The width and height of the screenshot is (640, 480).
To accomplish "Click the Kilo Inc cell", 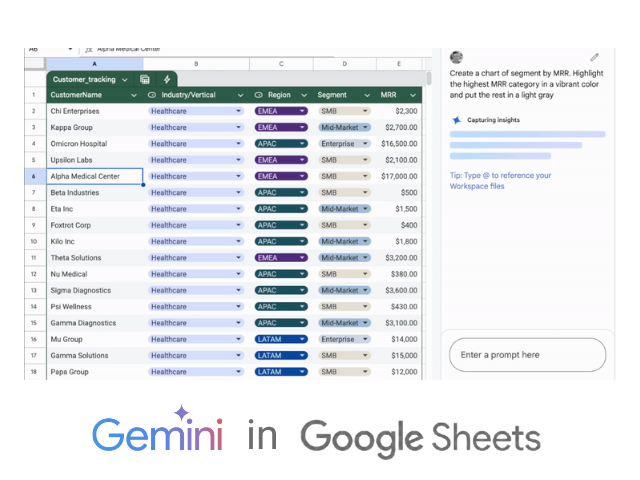I will click(x=95, y=242).
